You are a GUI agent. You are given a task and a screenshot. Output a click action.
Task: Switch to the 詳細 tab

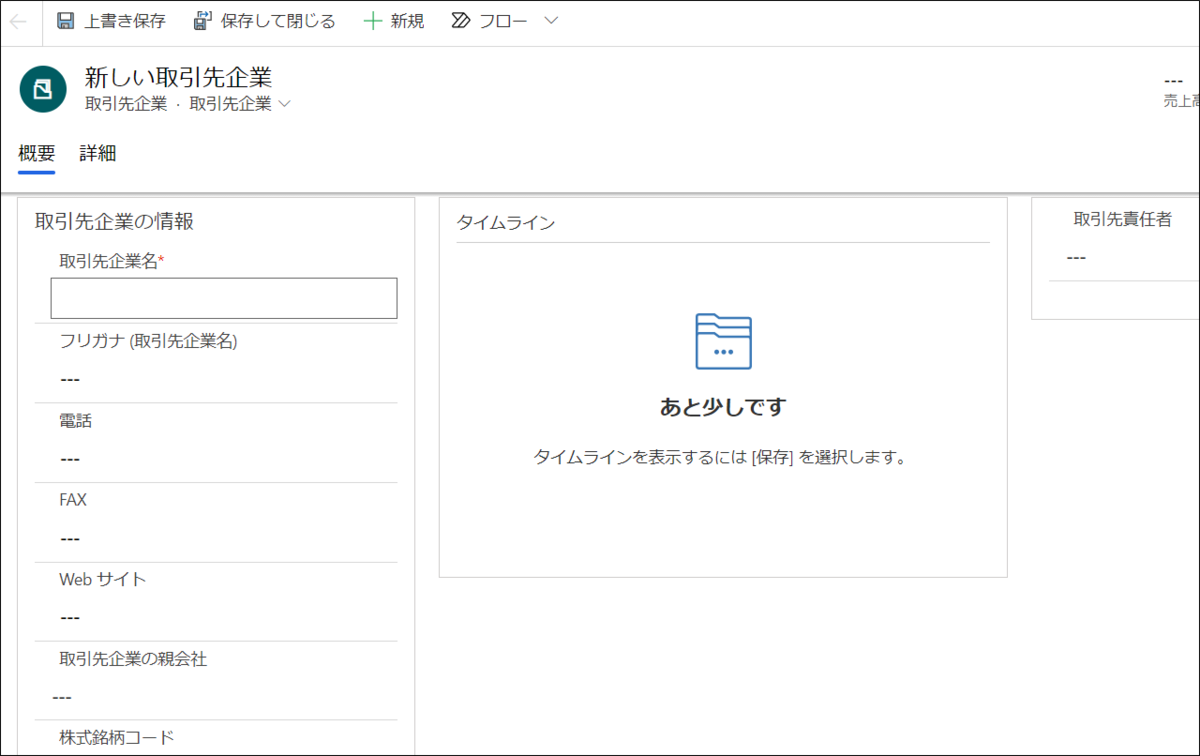click(x=96, y=153)
